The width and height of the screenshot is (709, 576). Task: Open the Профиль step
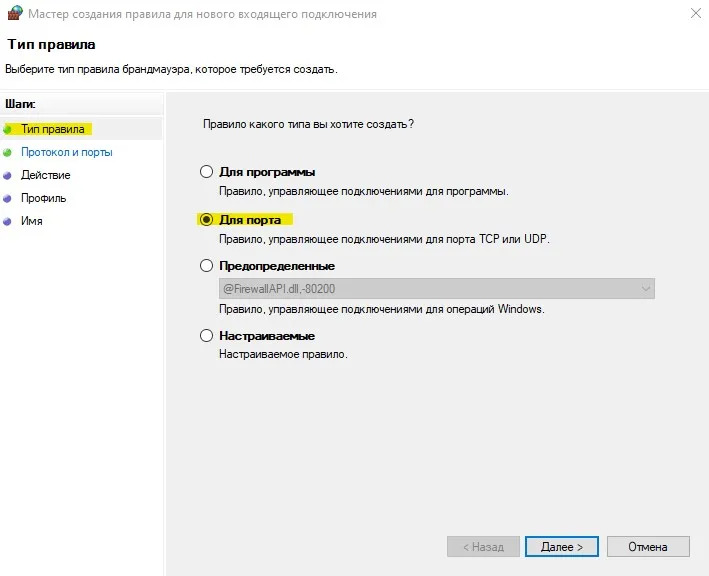[x=43, y=198]
